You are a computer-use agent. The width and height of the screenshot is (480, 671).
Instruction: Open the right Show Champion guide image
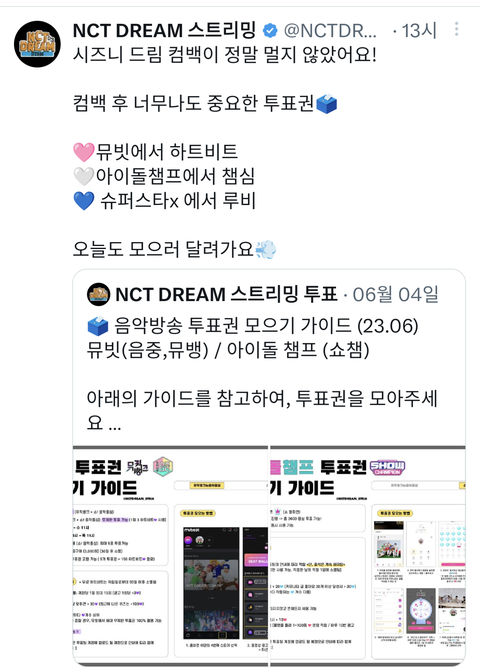point(368,555)
